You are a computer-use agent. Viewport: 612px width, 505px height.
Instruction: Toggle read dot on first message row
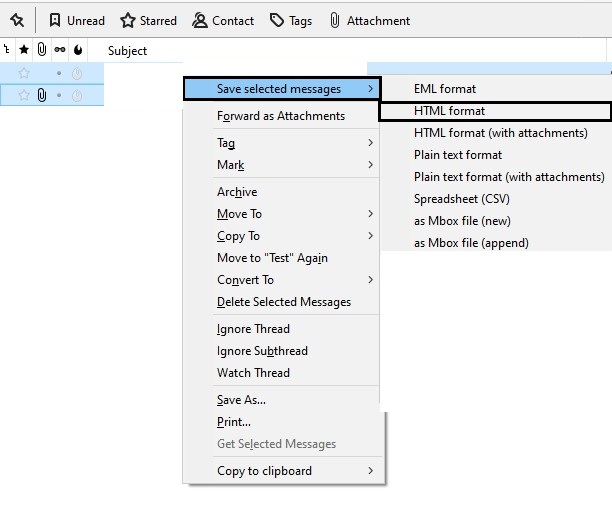[x=59, y=73]
